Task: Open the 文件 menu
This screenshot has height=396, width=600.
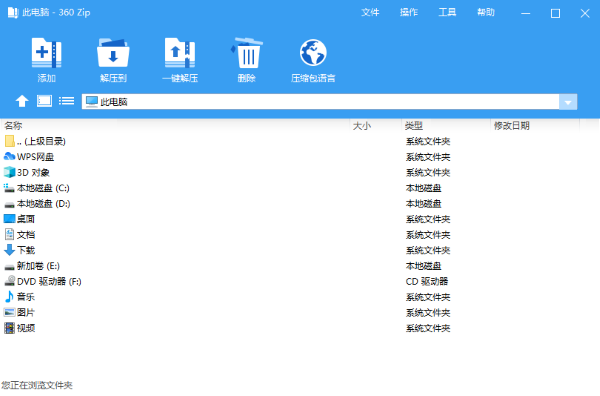Action: click(370, 13)
